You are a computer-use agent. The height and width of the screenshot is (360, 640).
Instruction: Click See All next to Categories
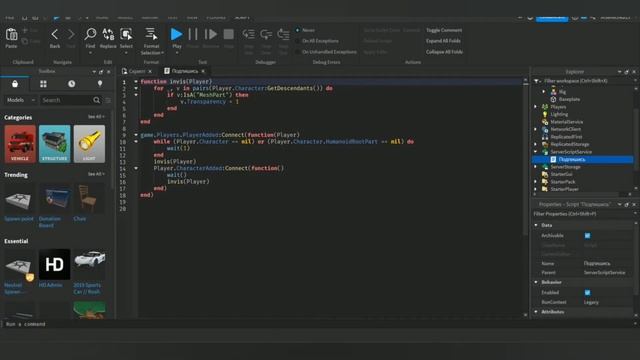[x=96, y=117]
